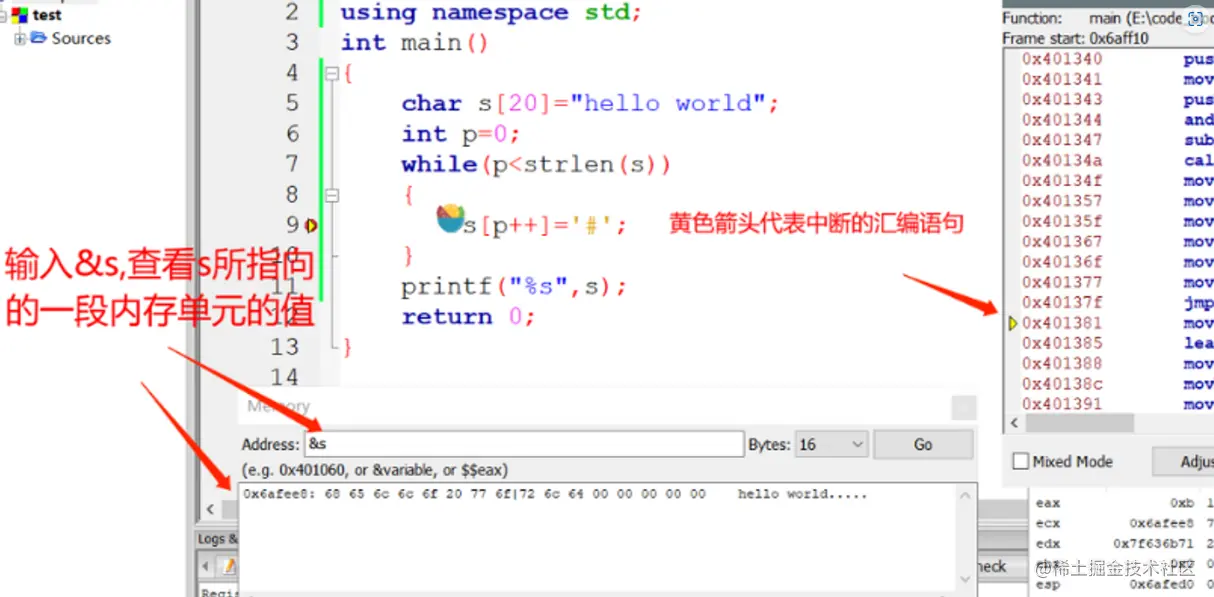This screenshot has width=1214, height=597.
Task: Collapse the while-block fold at line 8
Action: point(333,195)
